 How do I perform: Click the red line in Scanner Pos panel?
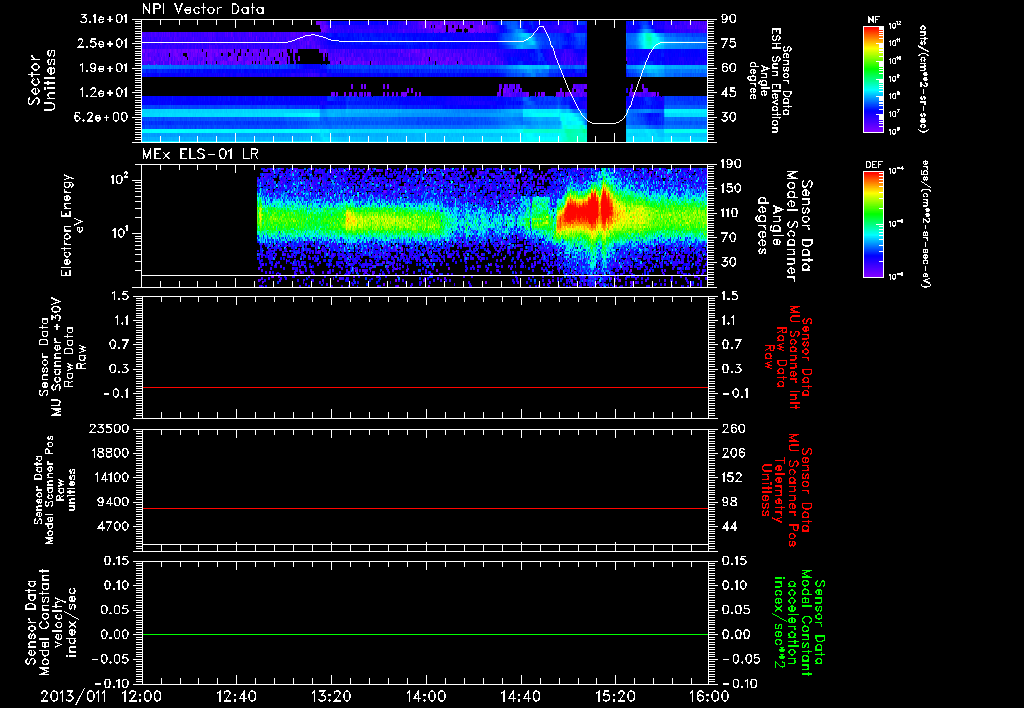click(424, 508)
